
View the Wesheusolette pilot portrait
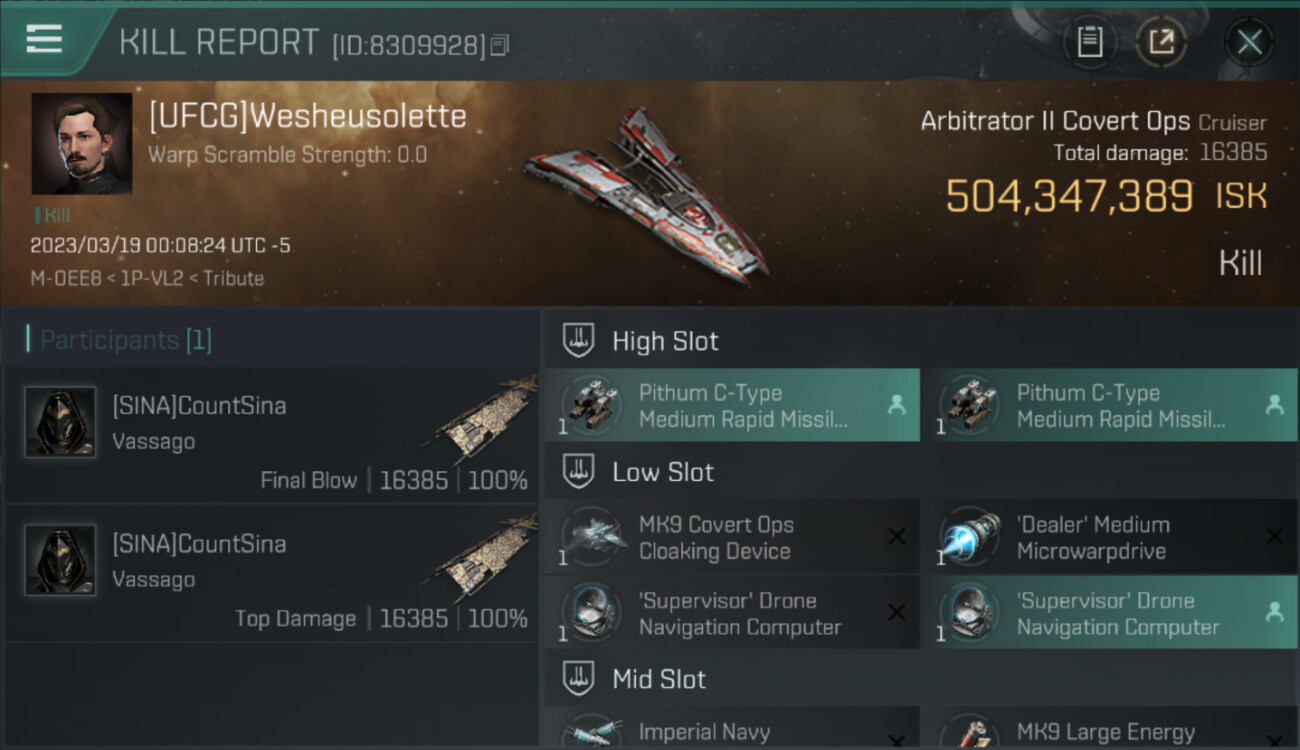82,144
